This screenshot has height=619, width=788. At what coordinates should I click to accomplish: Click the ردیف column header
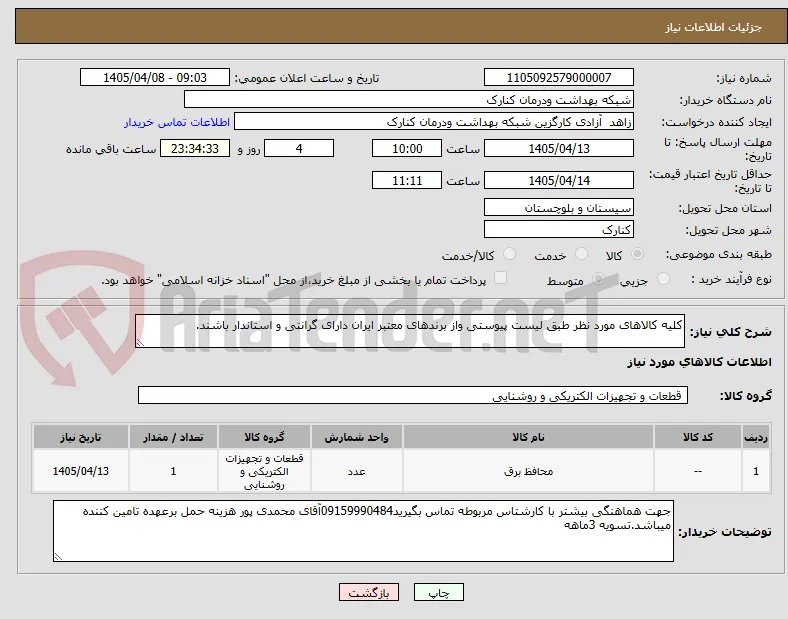tap(756, 437)
